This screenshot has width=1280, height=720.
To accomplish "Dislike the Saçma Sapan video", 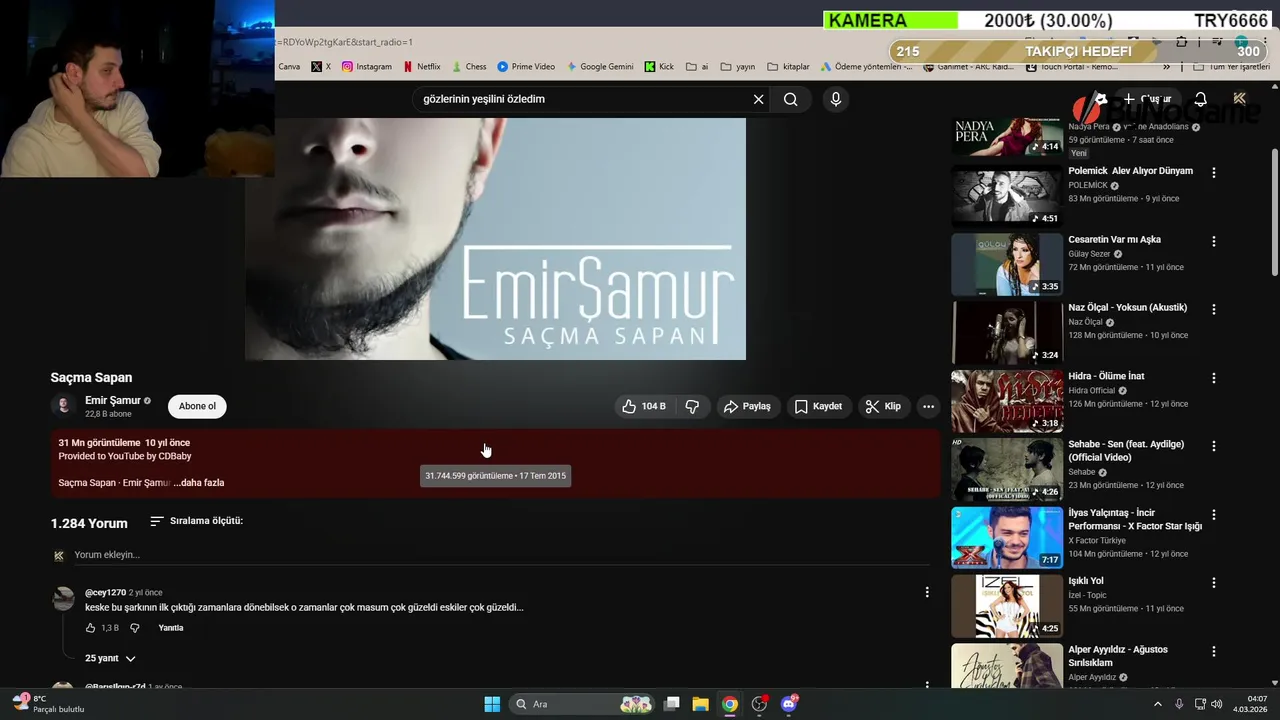I will coord(692,406).
